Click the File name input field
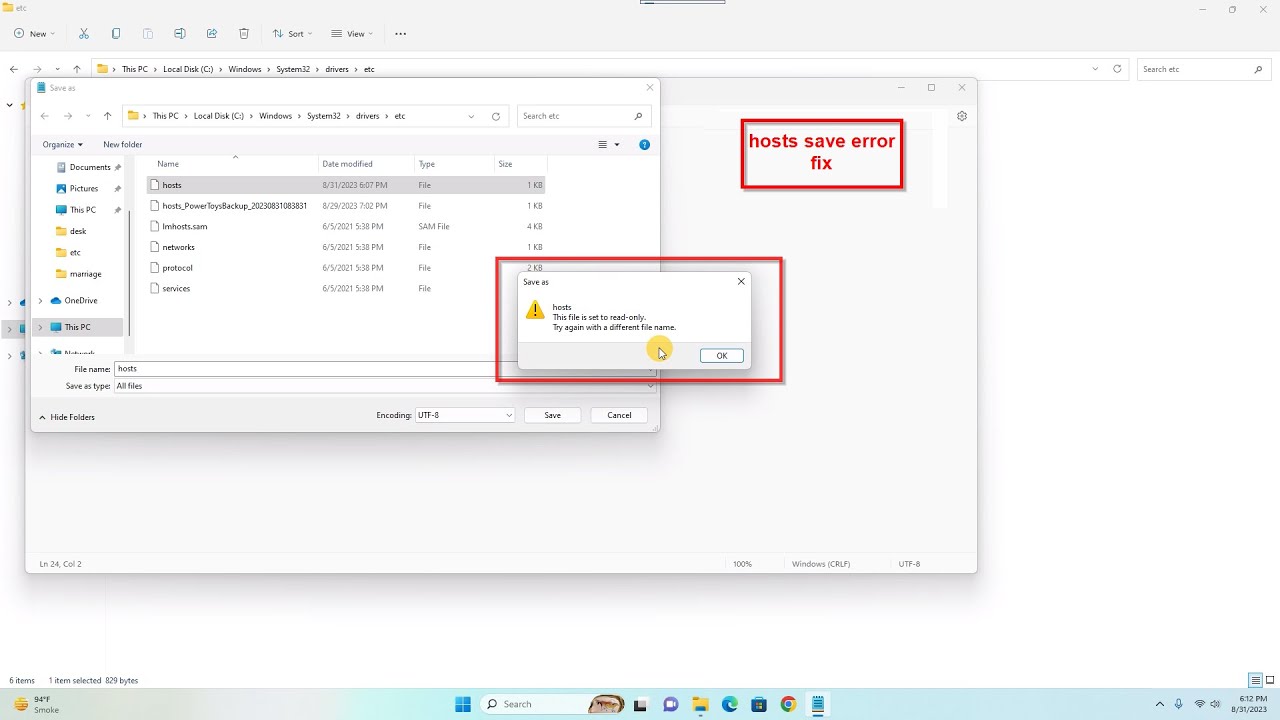This screenshot has width=1280, height=720. [x=385, y=369]
